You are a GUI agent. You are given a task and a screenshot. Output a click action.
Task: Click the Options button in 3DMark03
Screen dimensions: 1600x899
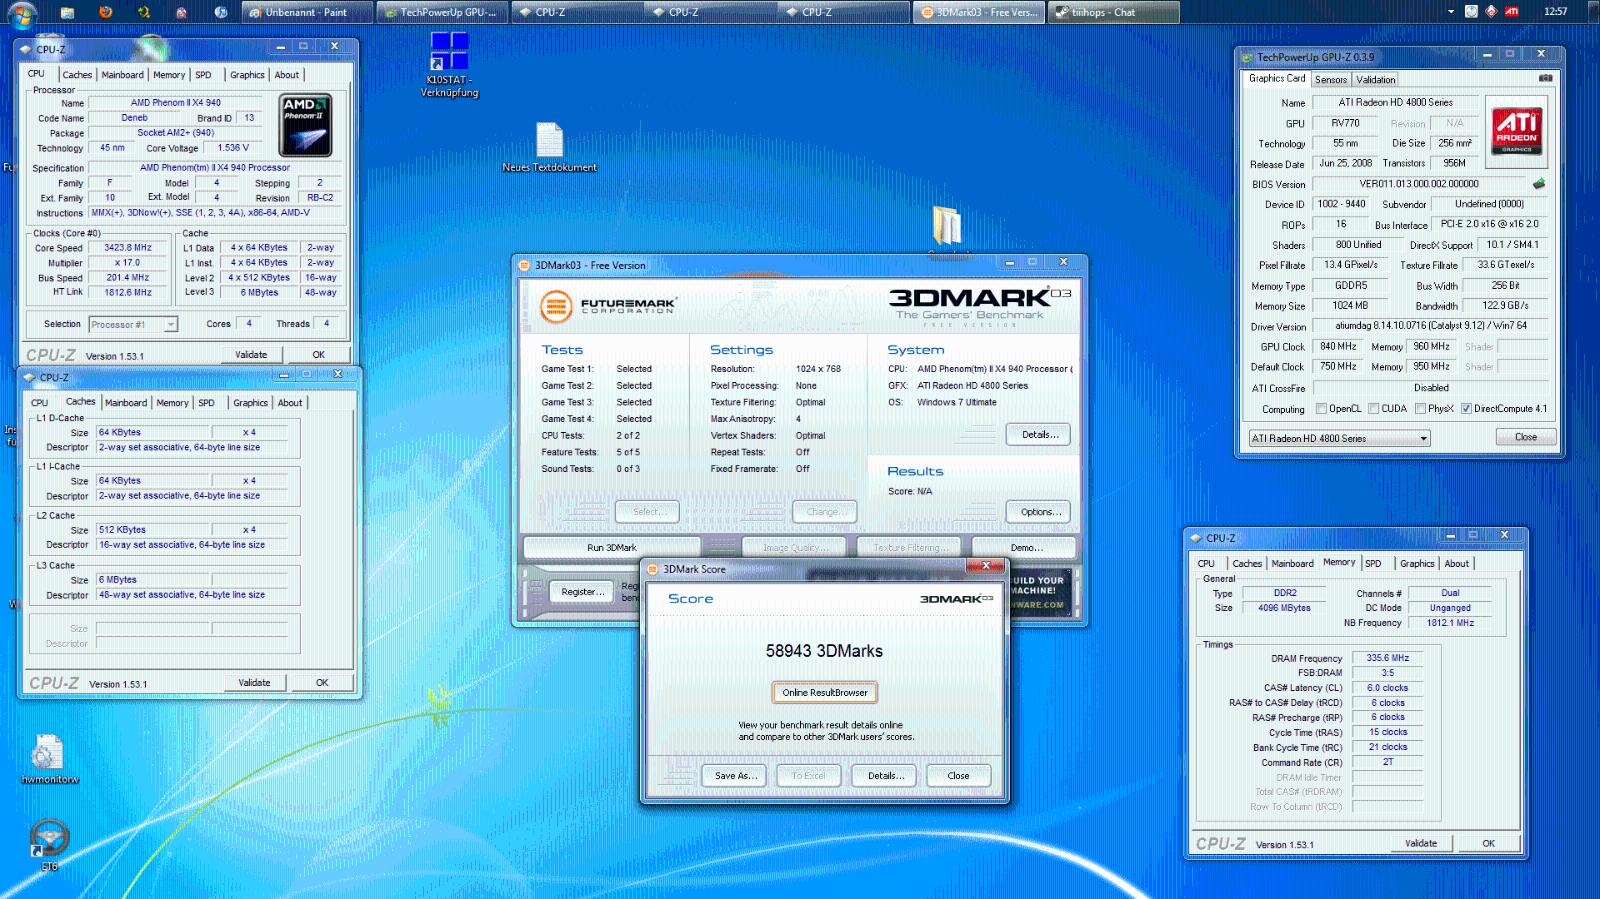click(1040, 512)
